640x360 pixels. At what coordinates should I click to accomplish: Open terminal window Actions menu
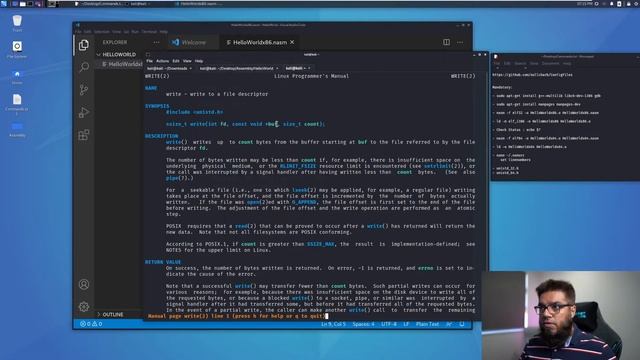[162, 61]
